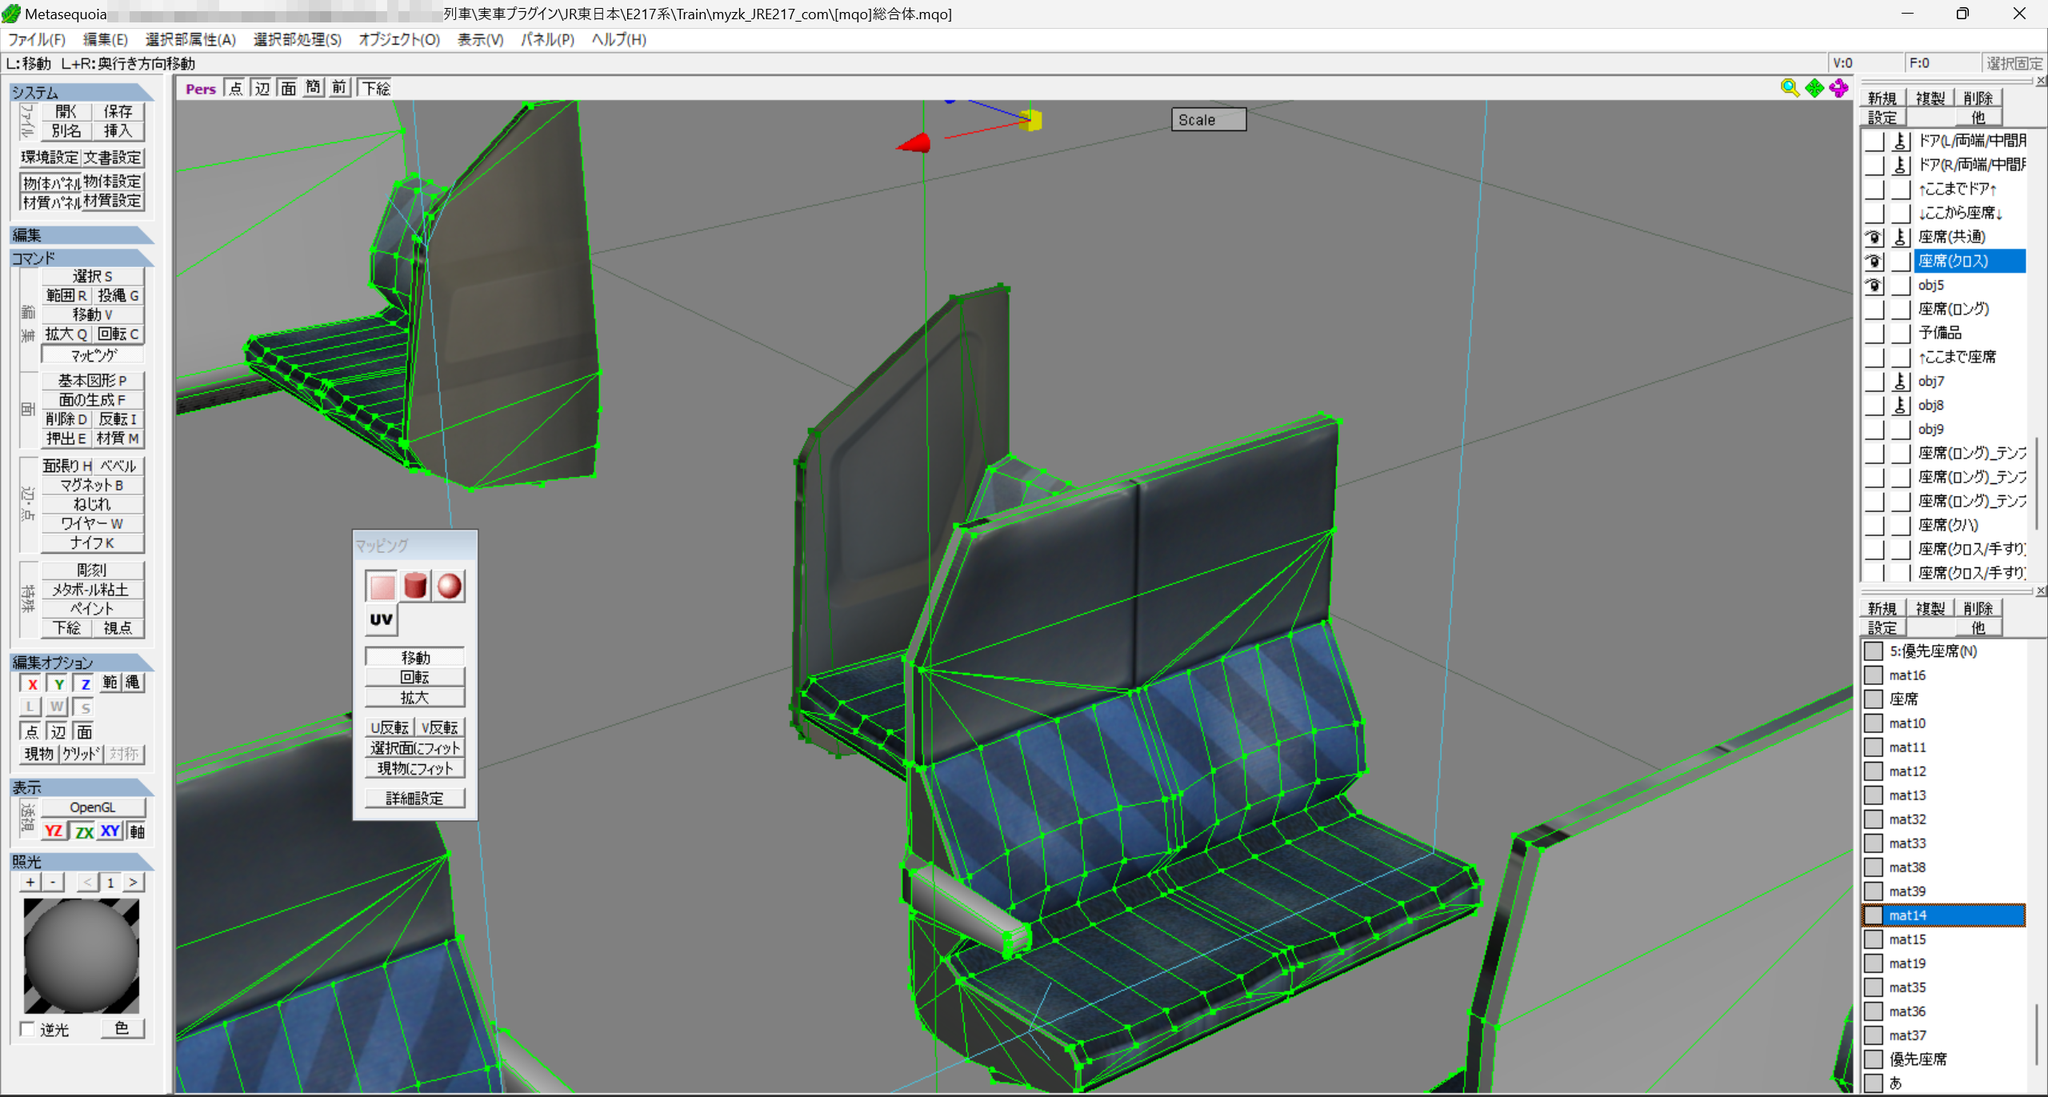
Task: Collapse the 編集オプション panel header
Action: pos(82,662)
